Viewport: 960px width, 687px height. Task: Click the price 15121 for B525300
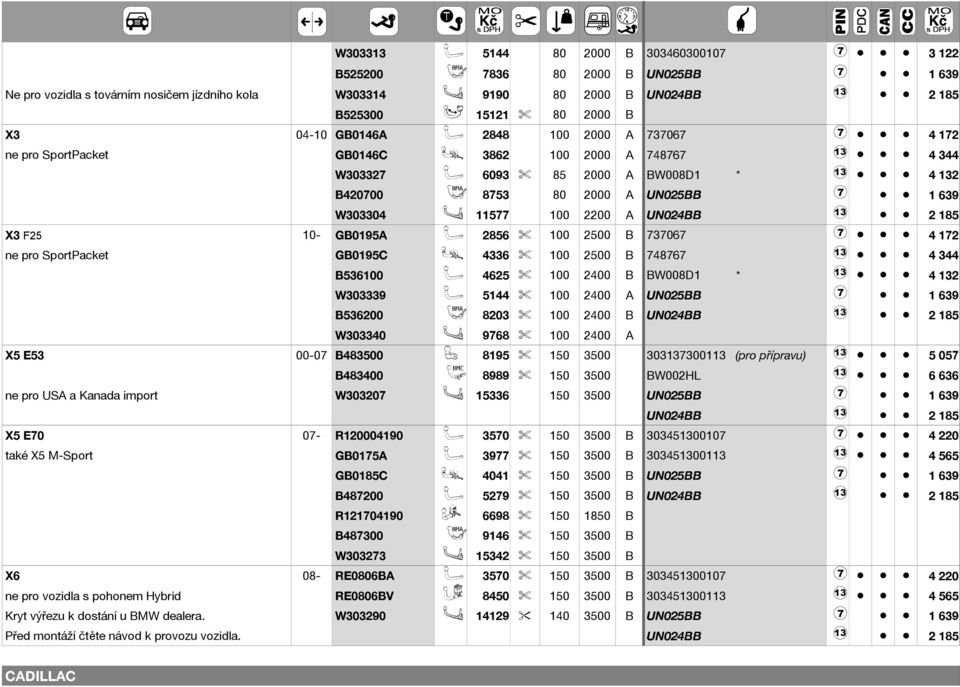[492, 114]
